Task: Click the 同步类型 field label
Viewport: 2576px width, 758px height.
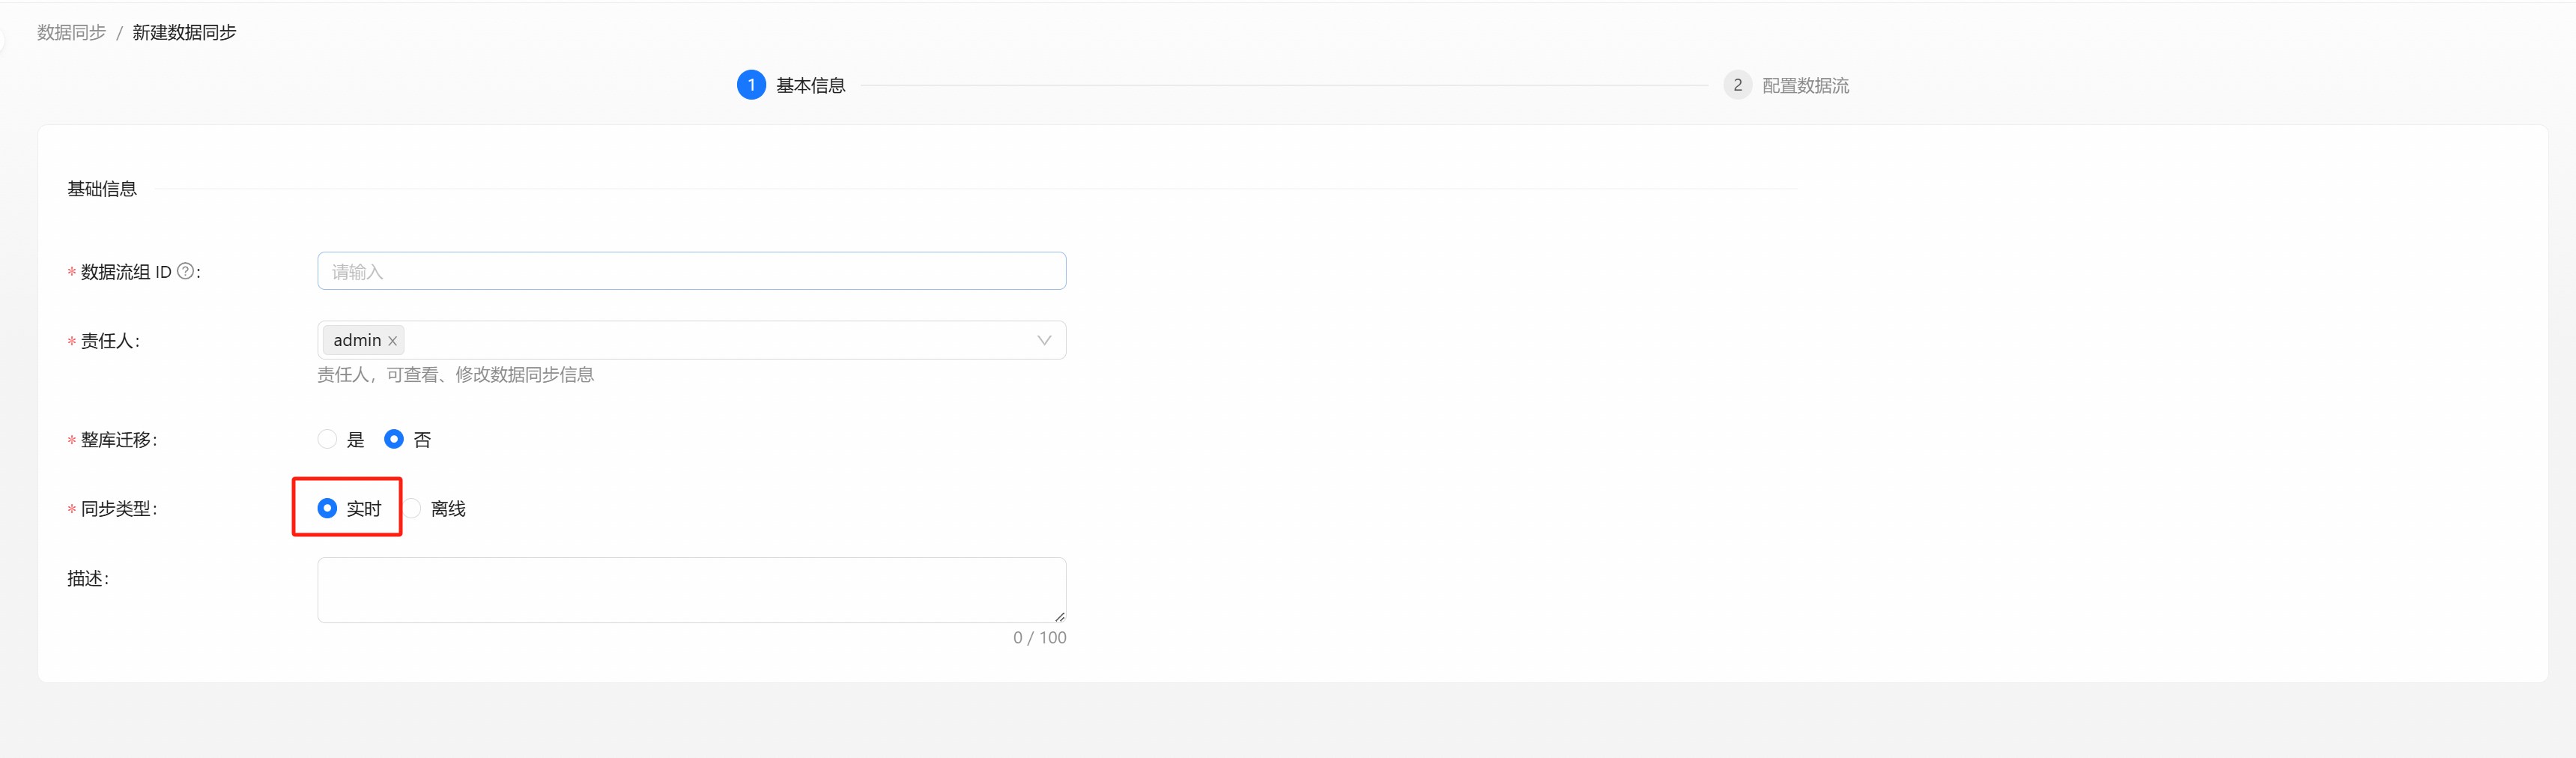Action: pos(118,509)
